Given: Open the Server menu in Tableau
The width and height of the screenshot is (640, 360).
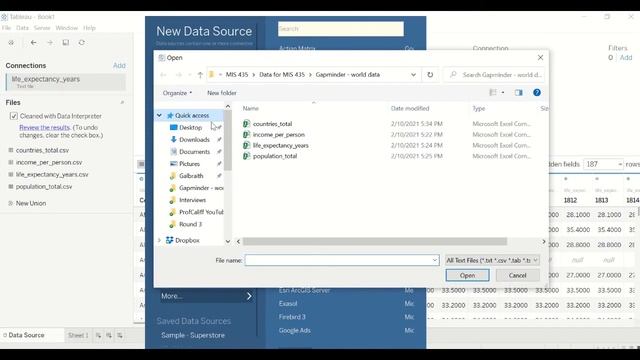Looking at the screenshot, I should 42,28.
